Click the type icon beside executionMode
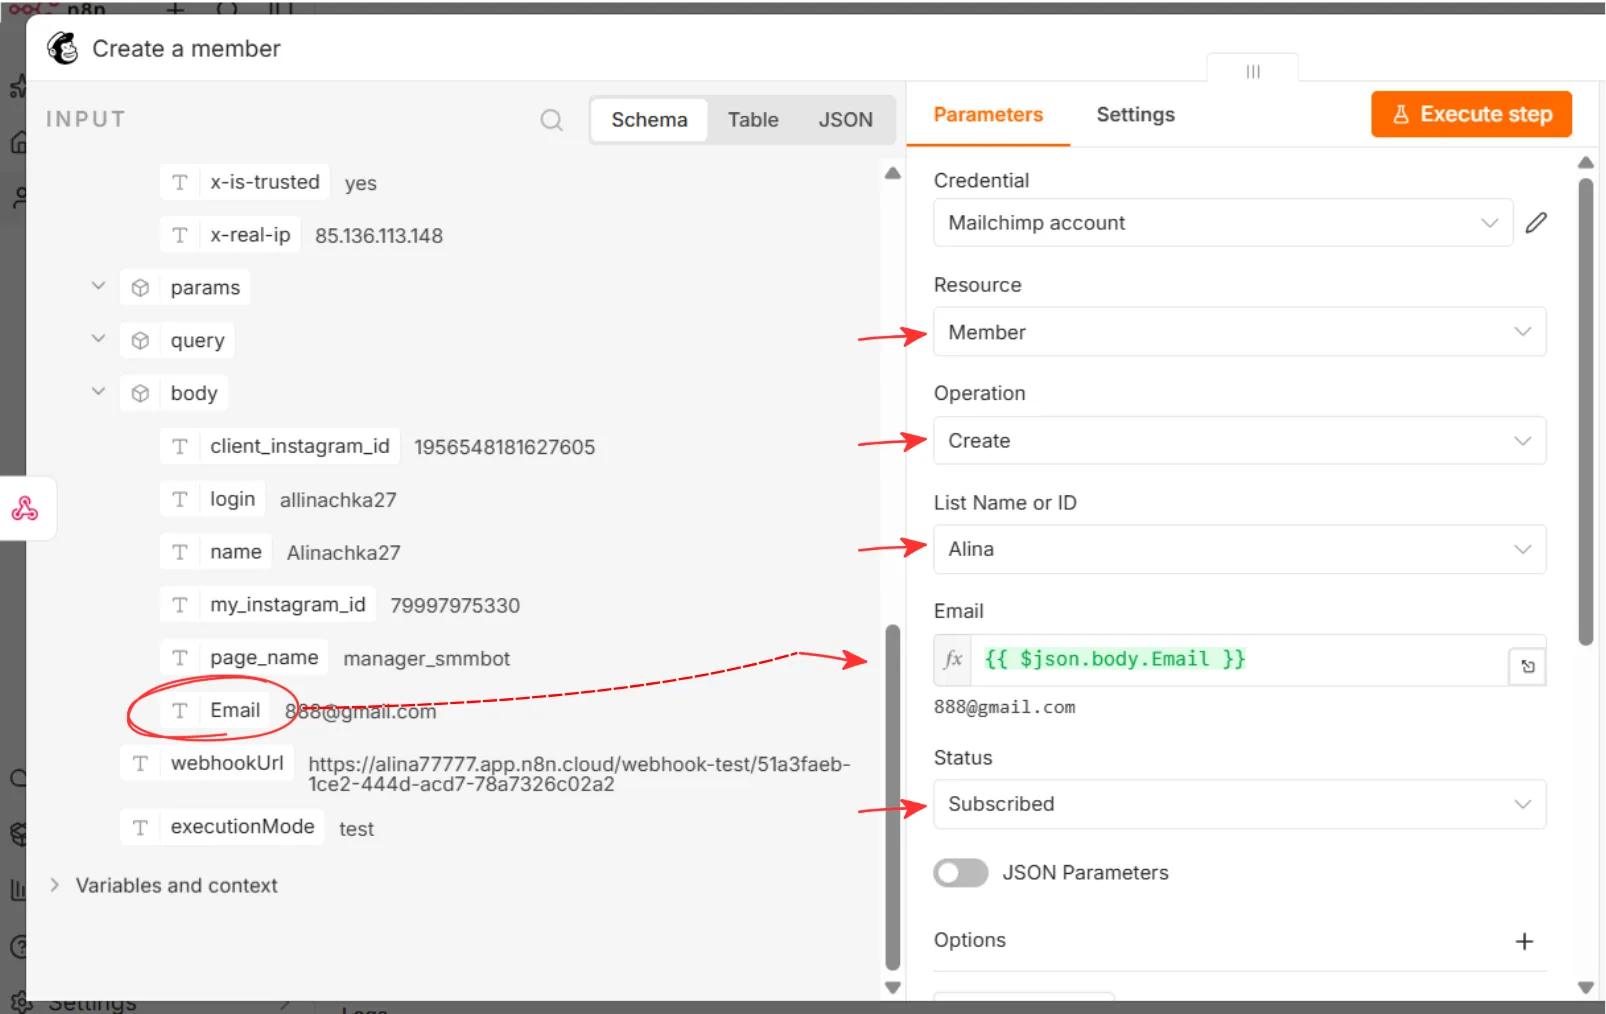1606x1014 pixels. pyautogui.click(x=141, y=827)
